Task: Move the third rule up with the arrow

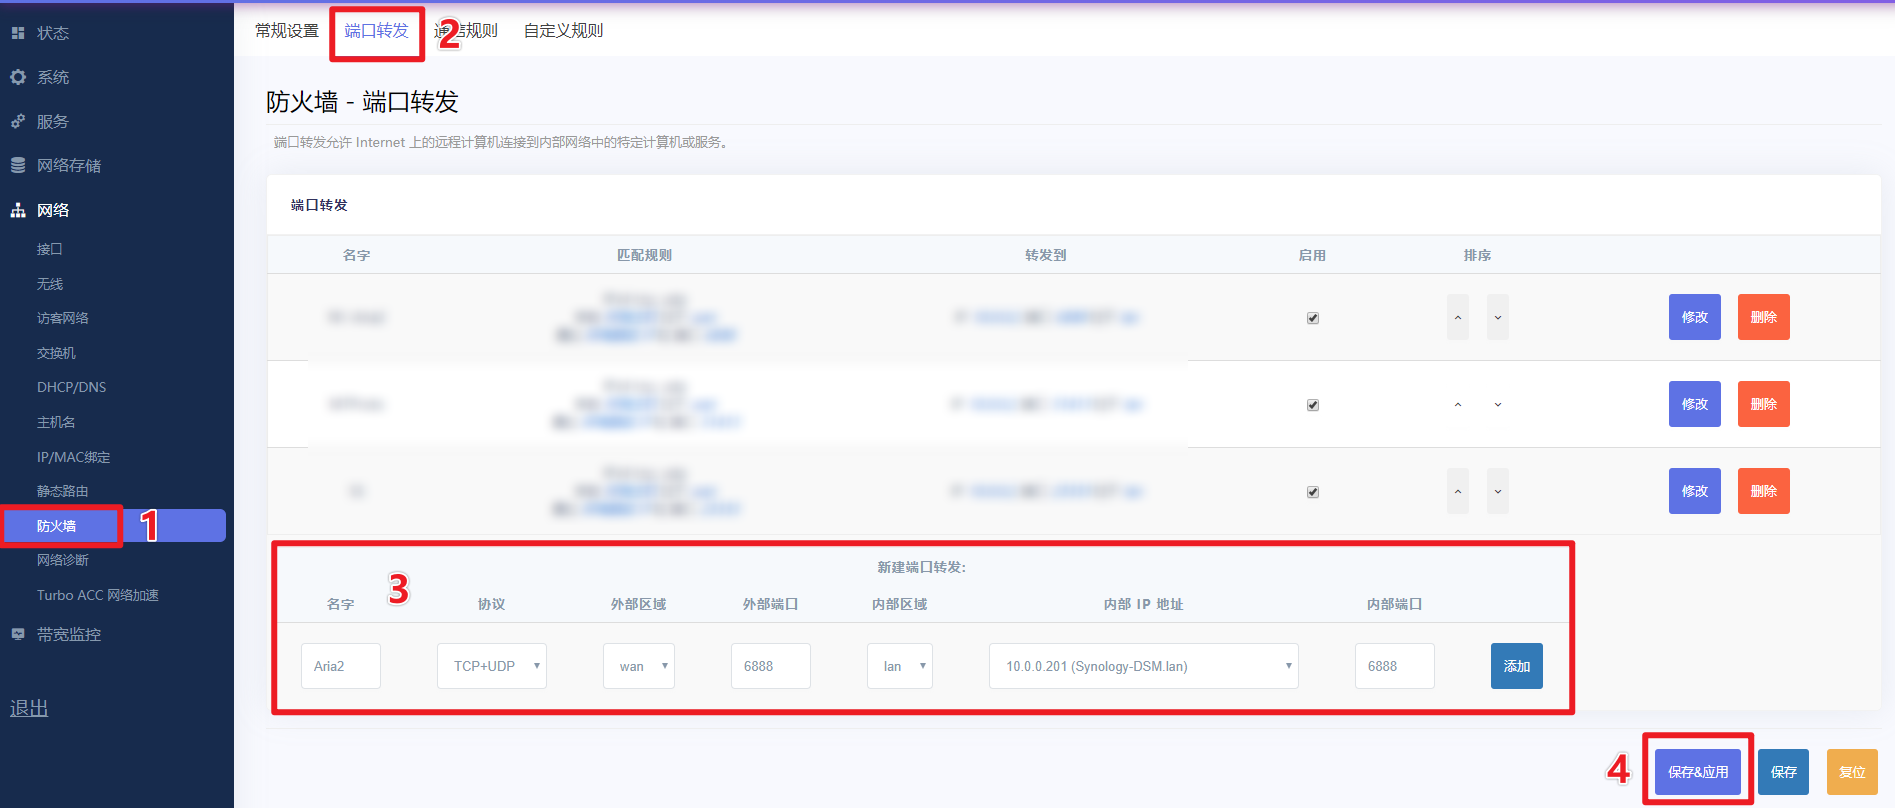Action: [x=1458, y=491]
